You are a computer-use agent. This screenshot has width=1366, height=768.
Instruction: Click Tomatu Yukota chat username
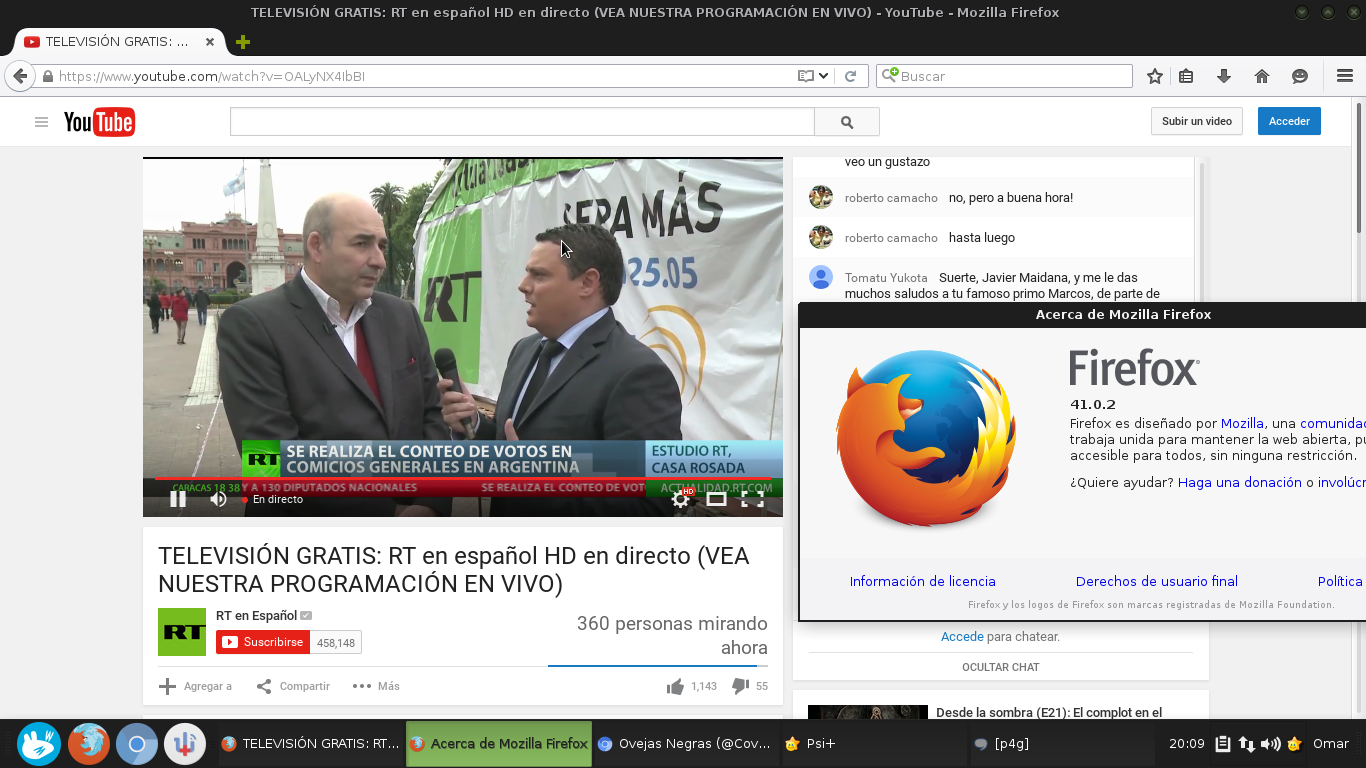pos(885,278)
